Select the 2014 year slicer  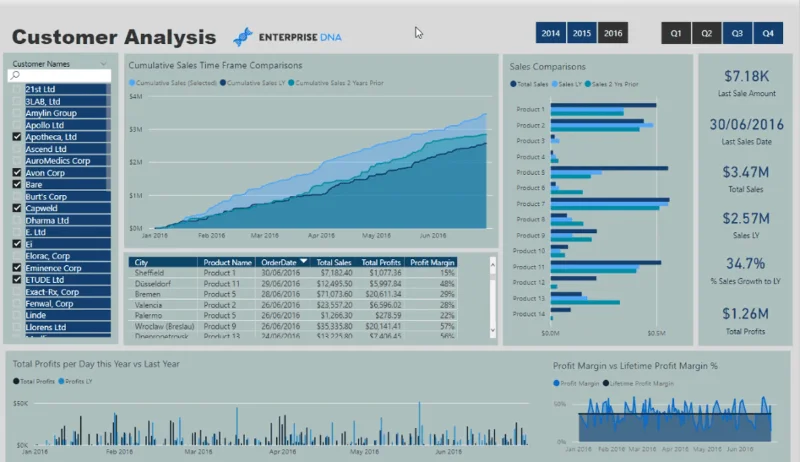(x=551, y=33)
